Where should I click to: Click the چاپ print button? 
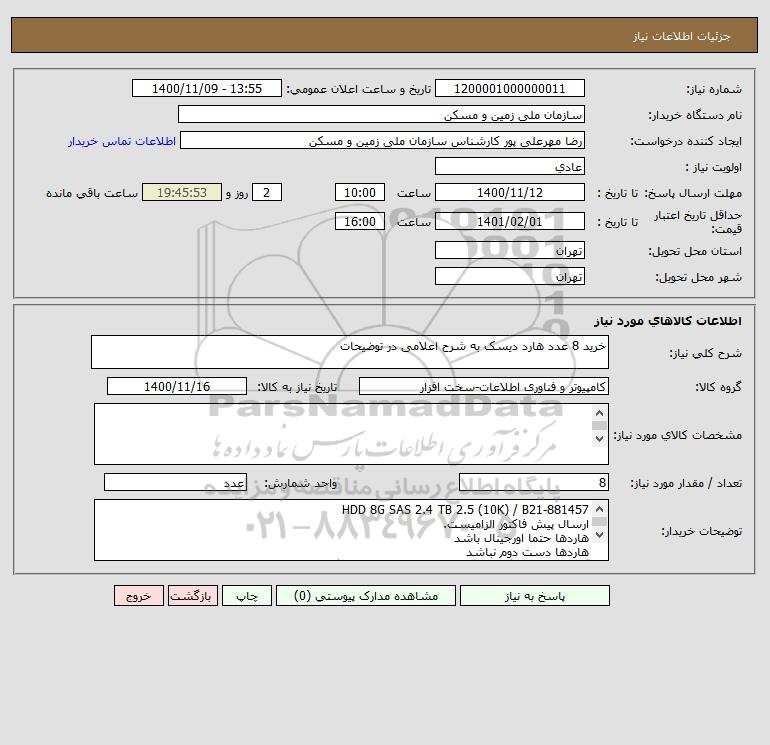point(247,596)
